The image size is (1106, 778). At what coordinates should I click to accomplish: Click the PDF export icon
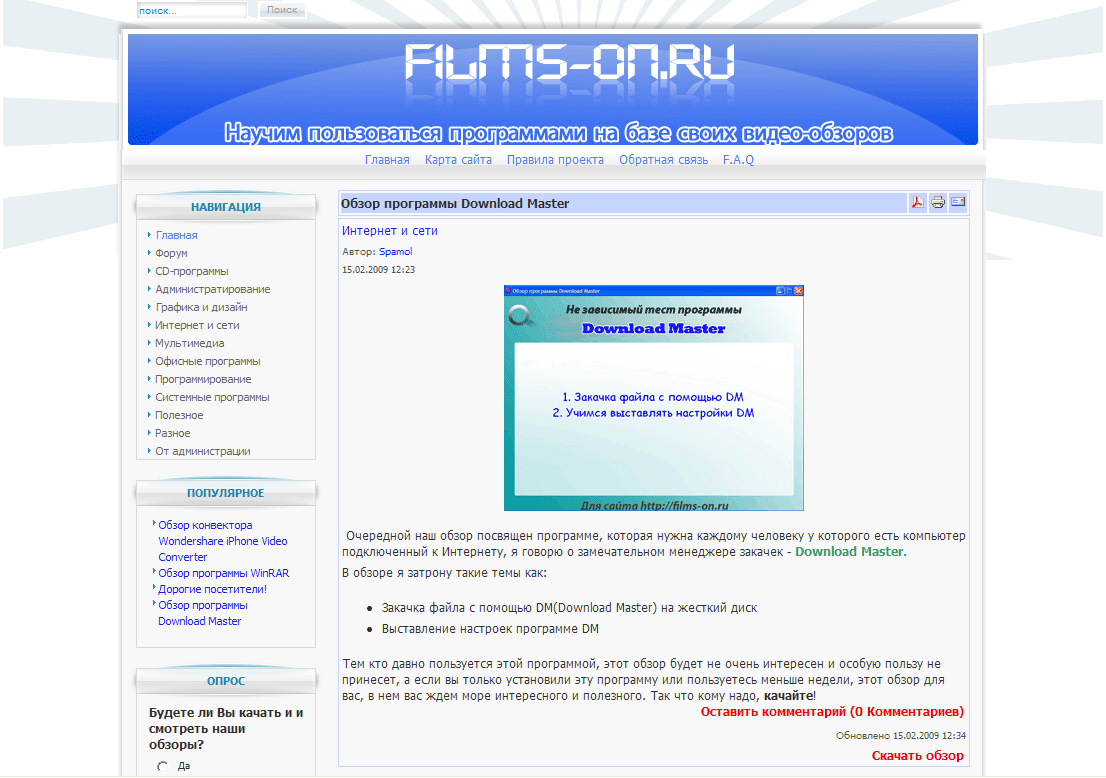click(917, 202)
